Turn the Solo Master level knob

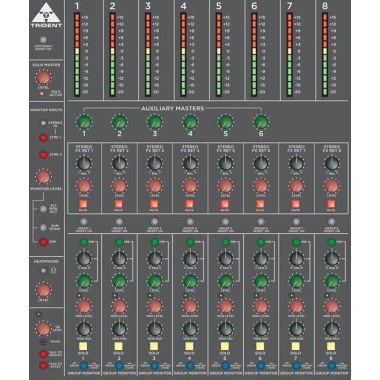tap(43, 78)
